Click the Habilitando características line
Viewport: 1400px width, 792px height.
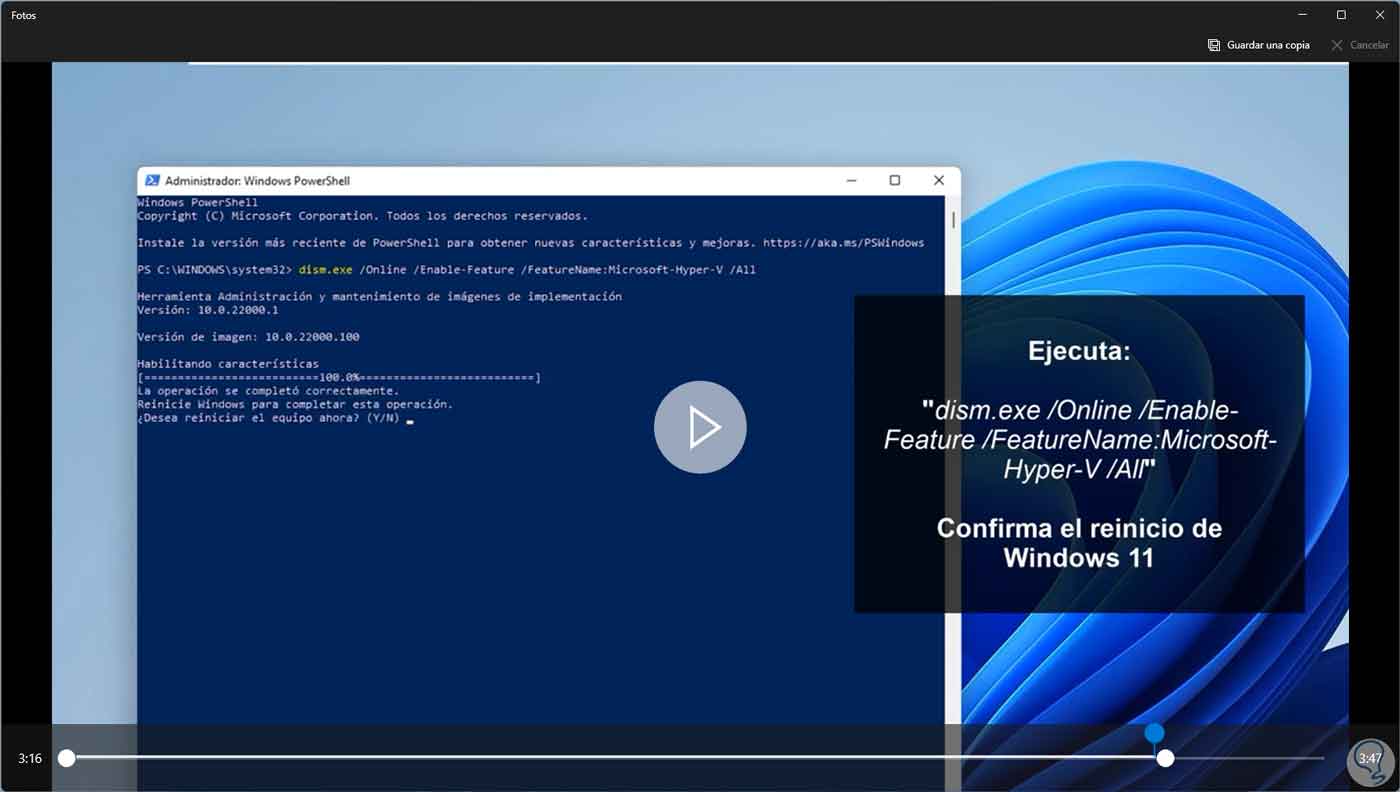[x=228, y=364]
